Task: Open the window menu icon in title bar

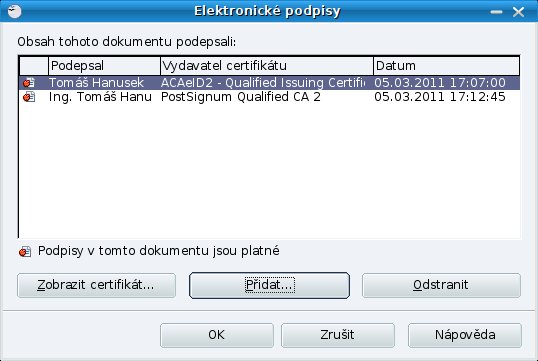Action: [x=14, y=11]
